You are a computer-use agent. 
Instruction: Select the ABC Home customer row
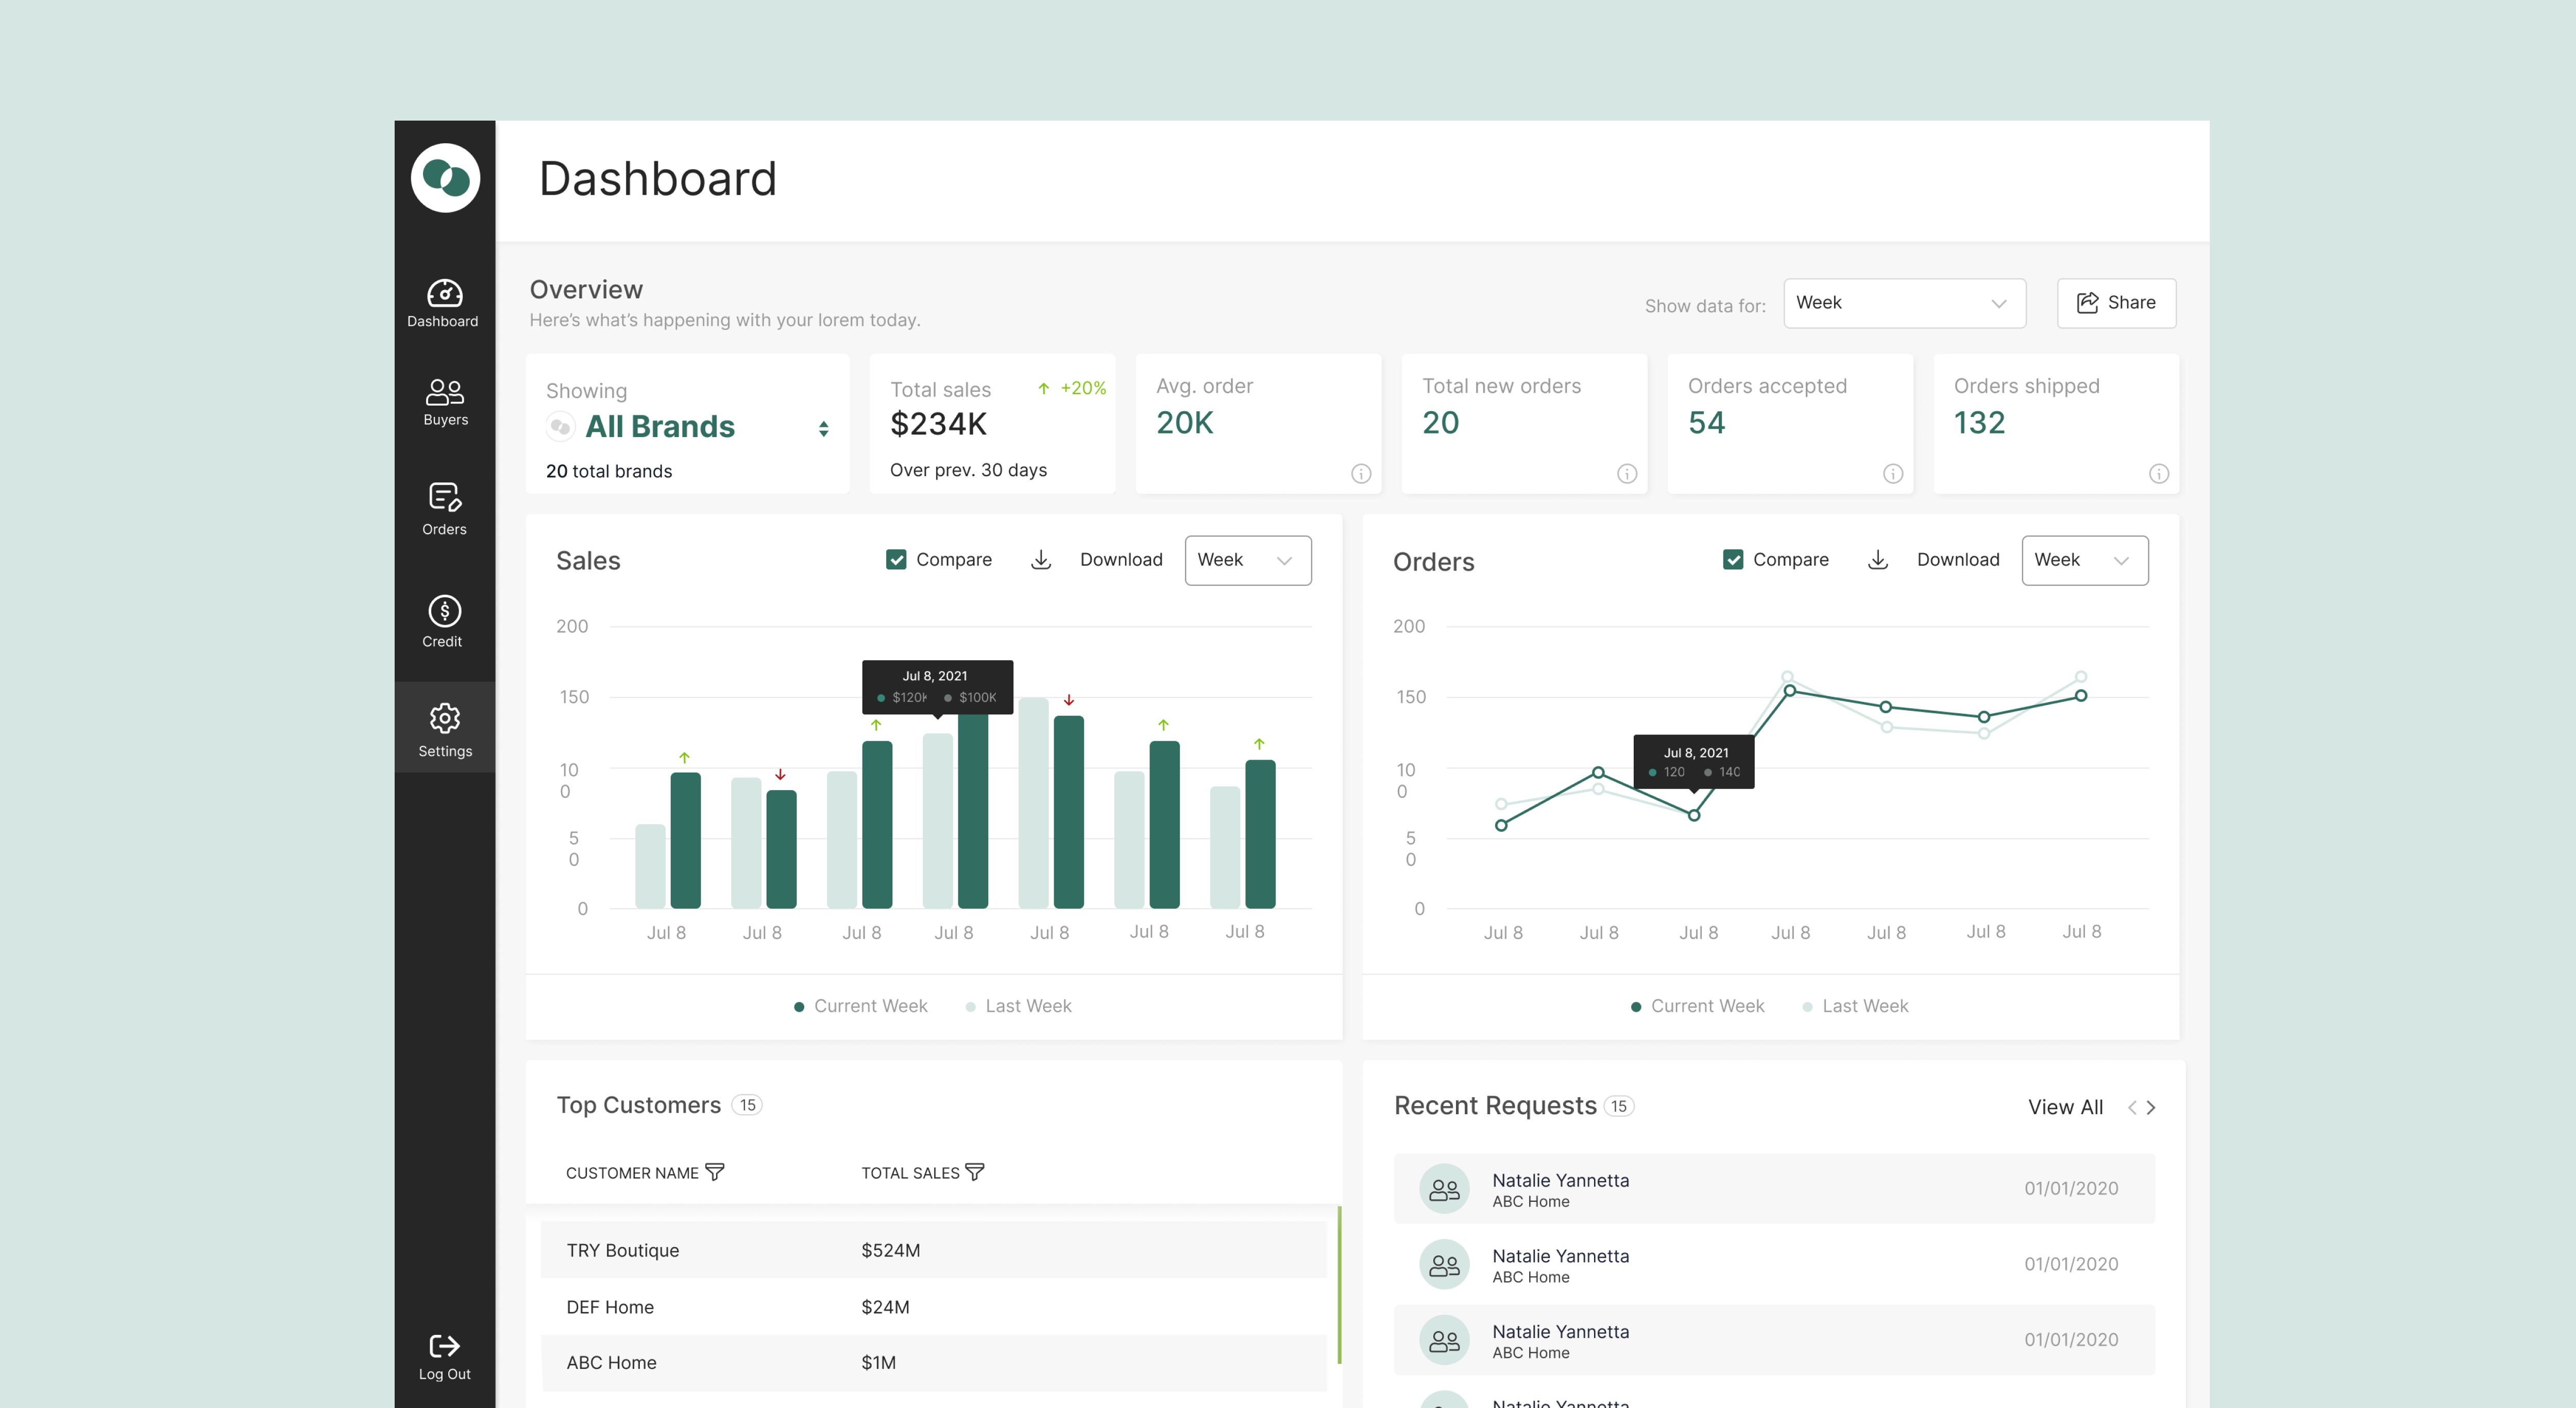pyautogui.click(x=934, y=1363)
